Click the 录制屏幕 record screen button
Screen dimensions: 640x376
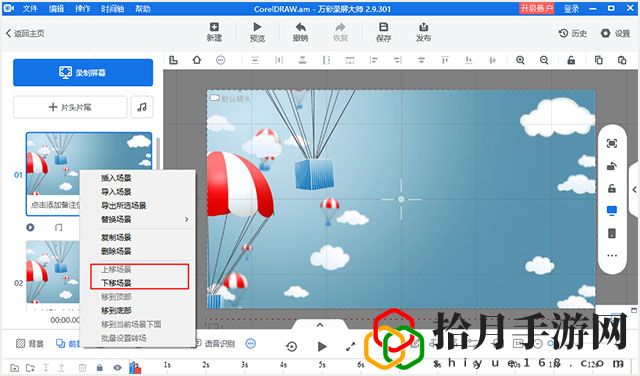(83, 72)
